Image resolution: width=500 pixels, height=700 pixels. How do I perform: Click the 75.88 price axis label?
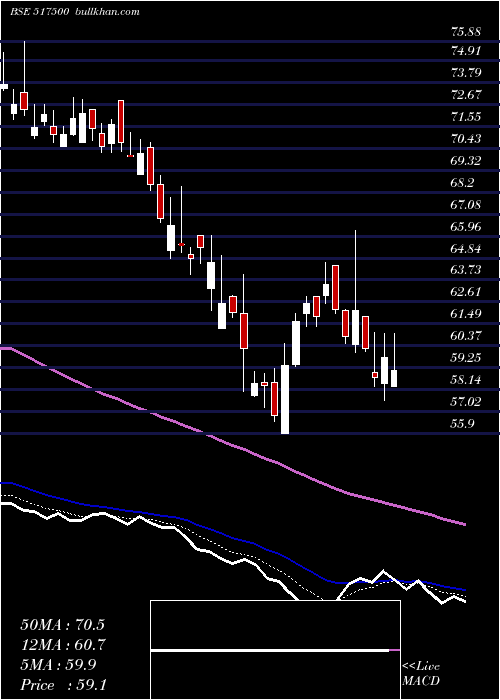[x=466, y=32]
